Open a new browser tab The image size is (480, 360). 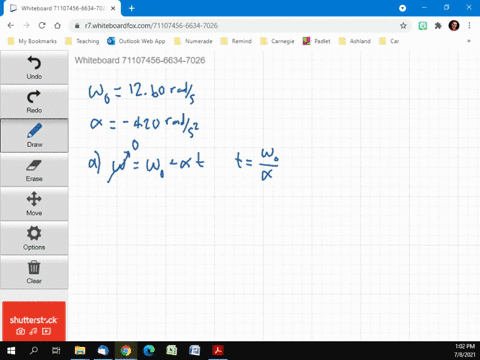(132, 8)
